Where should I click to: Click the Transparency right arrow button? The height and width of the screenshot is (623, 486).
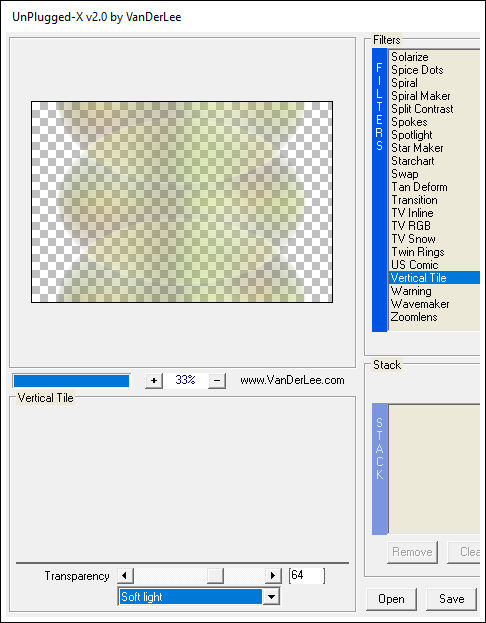pos(273,575)
